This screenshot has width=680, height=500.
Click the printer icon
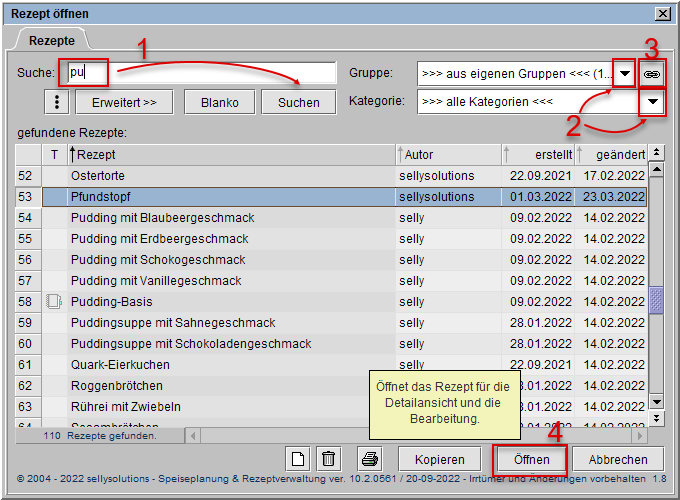tap(370, 459)
